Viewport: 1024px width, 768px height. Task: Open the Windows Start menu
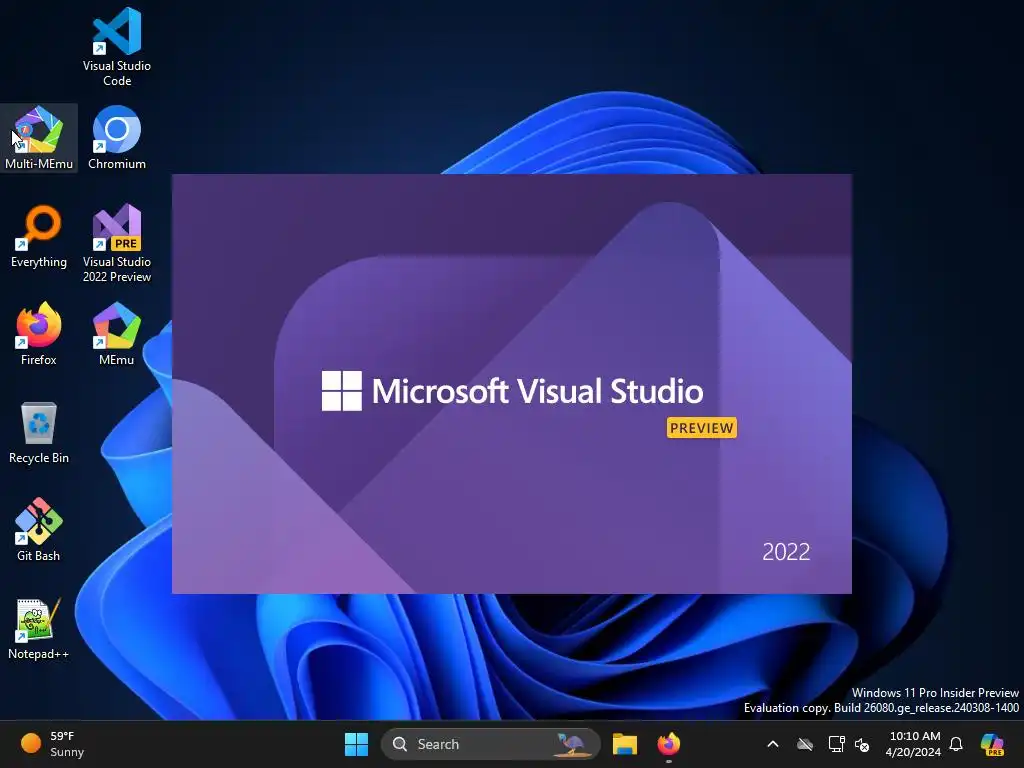tap(356, 744)
